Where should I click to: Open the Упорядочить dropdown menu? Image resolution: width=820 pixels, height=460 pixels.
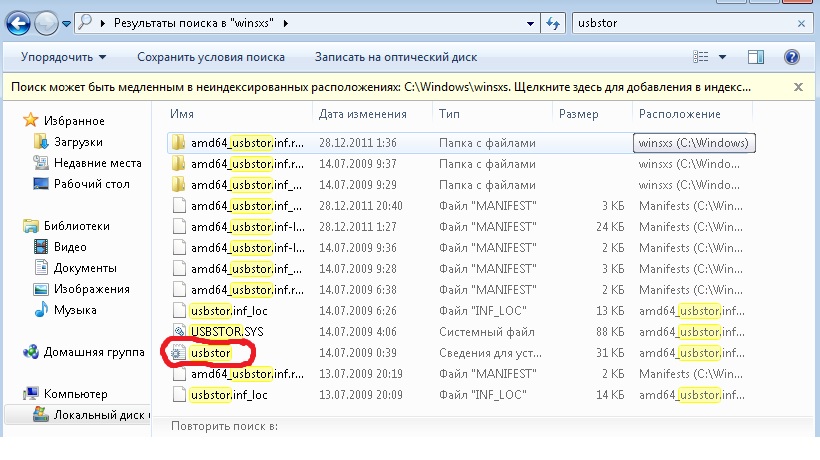(63, 57)
